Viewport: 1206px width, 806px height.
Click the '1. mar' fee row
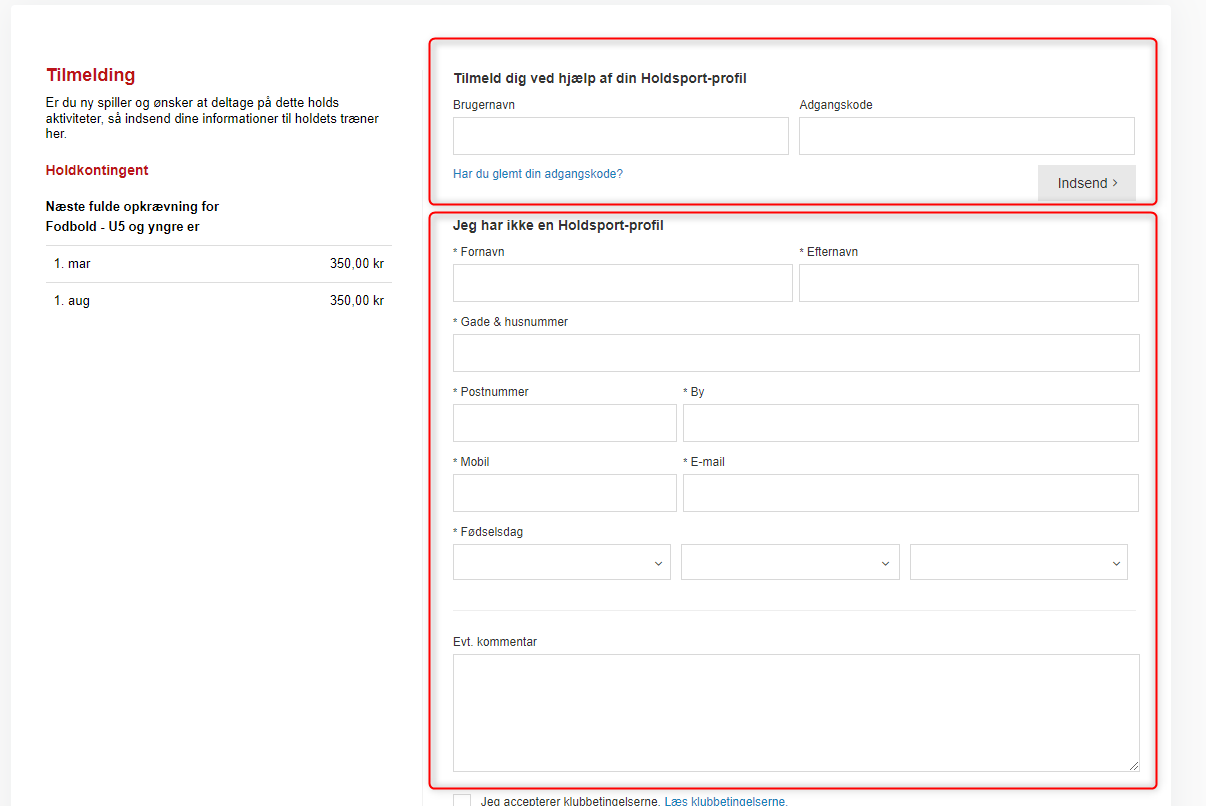(x=218, y=264)
